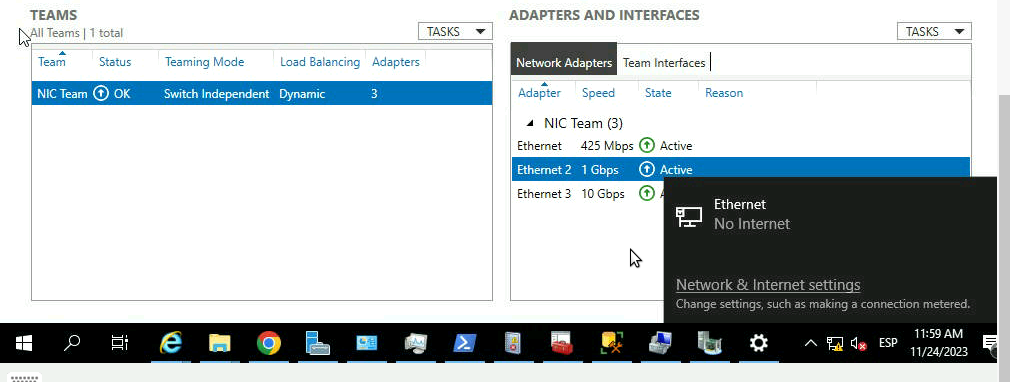
Task: Select the NIC Team row in Teams
Action: coord(262,93)
